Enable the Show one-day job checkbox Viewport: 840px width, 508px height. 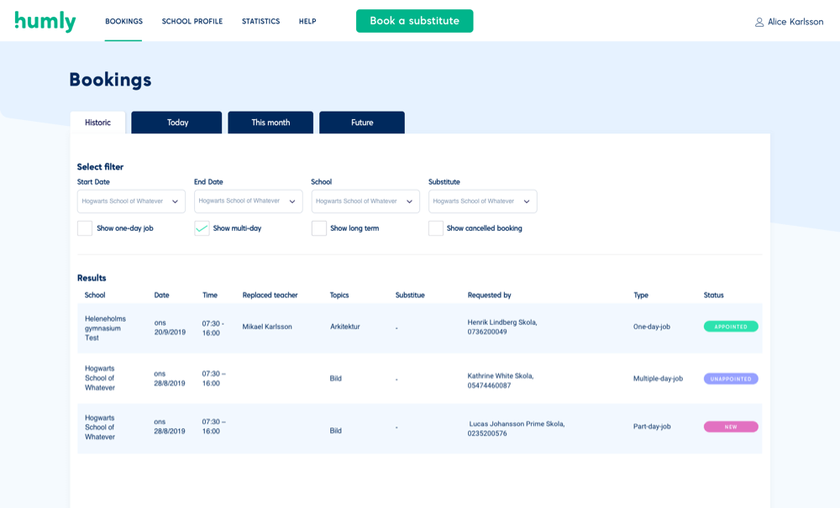point(85,228)
